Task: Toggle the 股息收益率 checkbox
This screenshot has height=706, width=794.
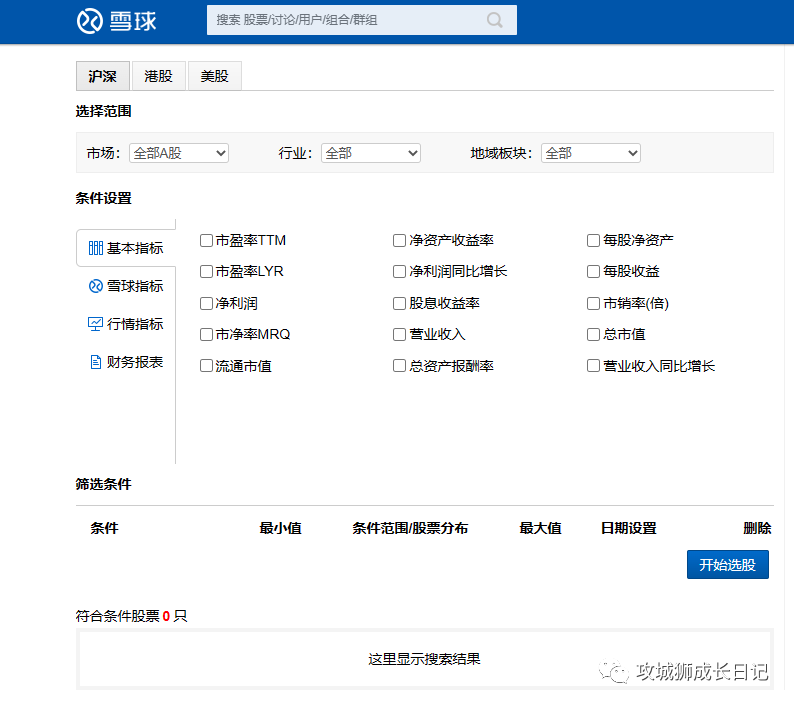Action: coord(400,303)
